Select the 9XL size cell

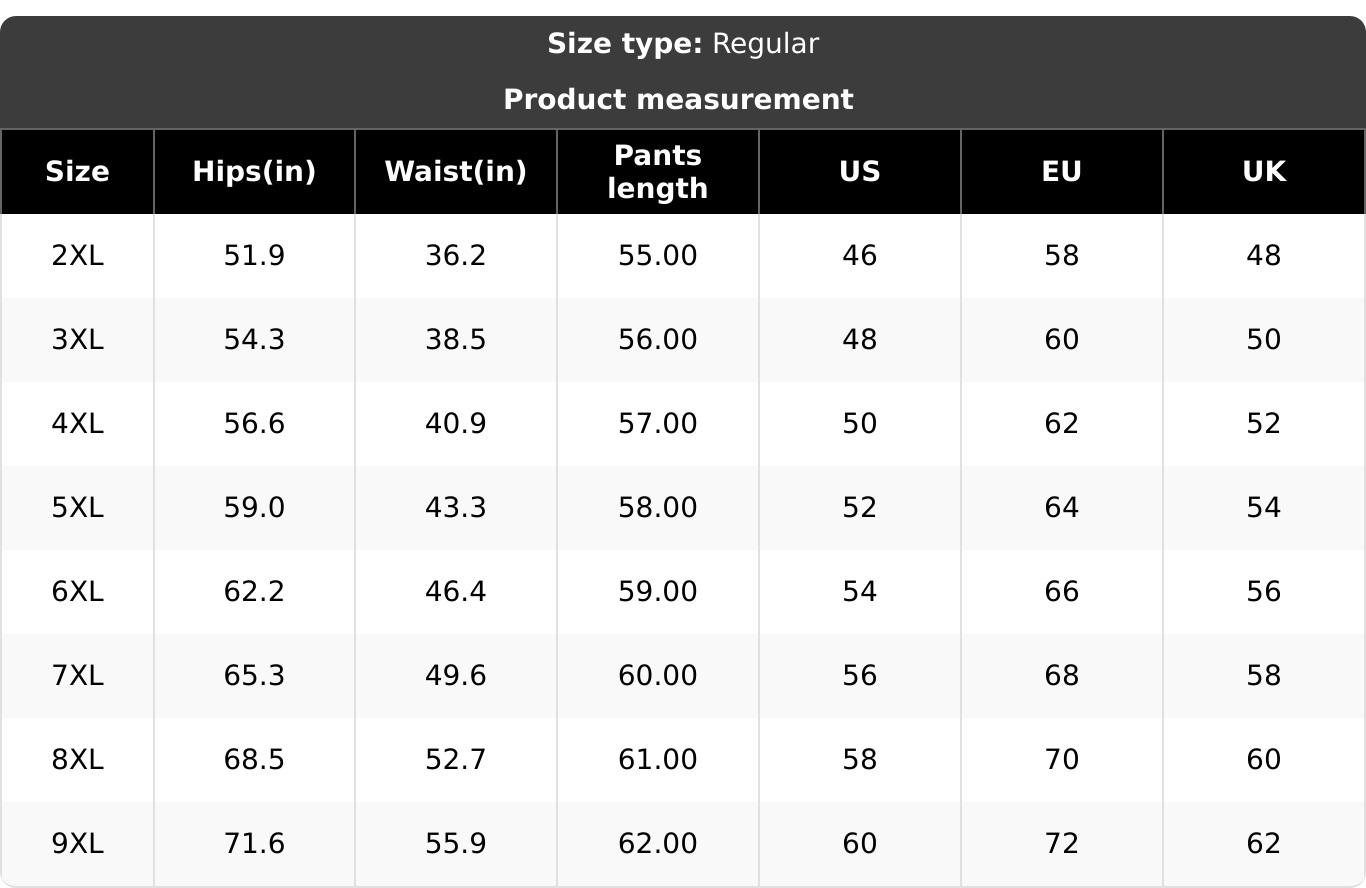tap(77, 844)
